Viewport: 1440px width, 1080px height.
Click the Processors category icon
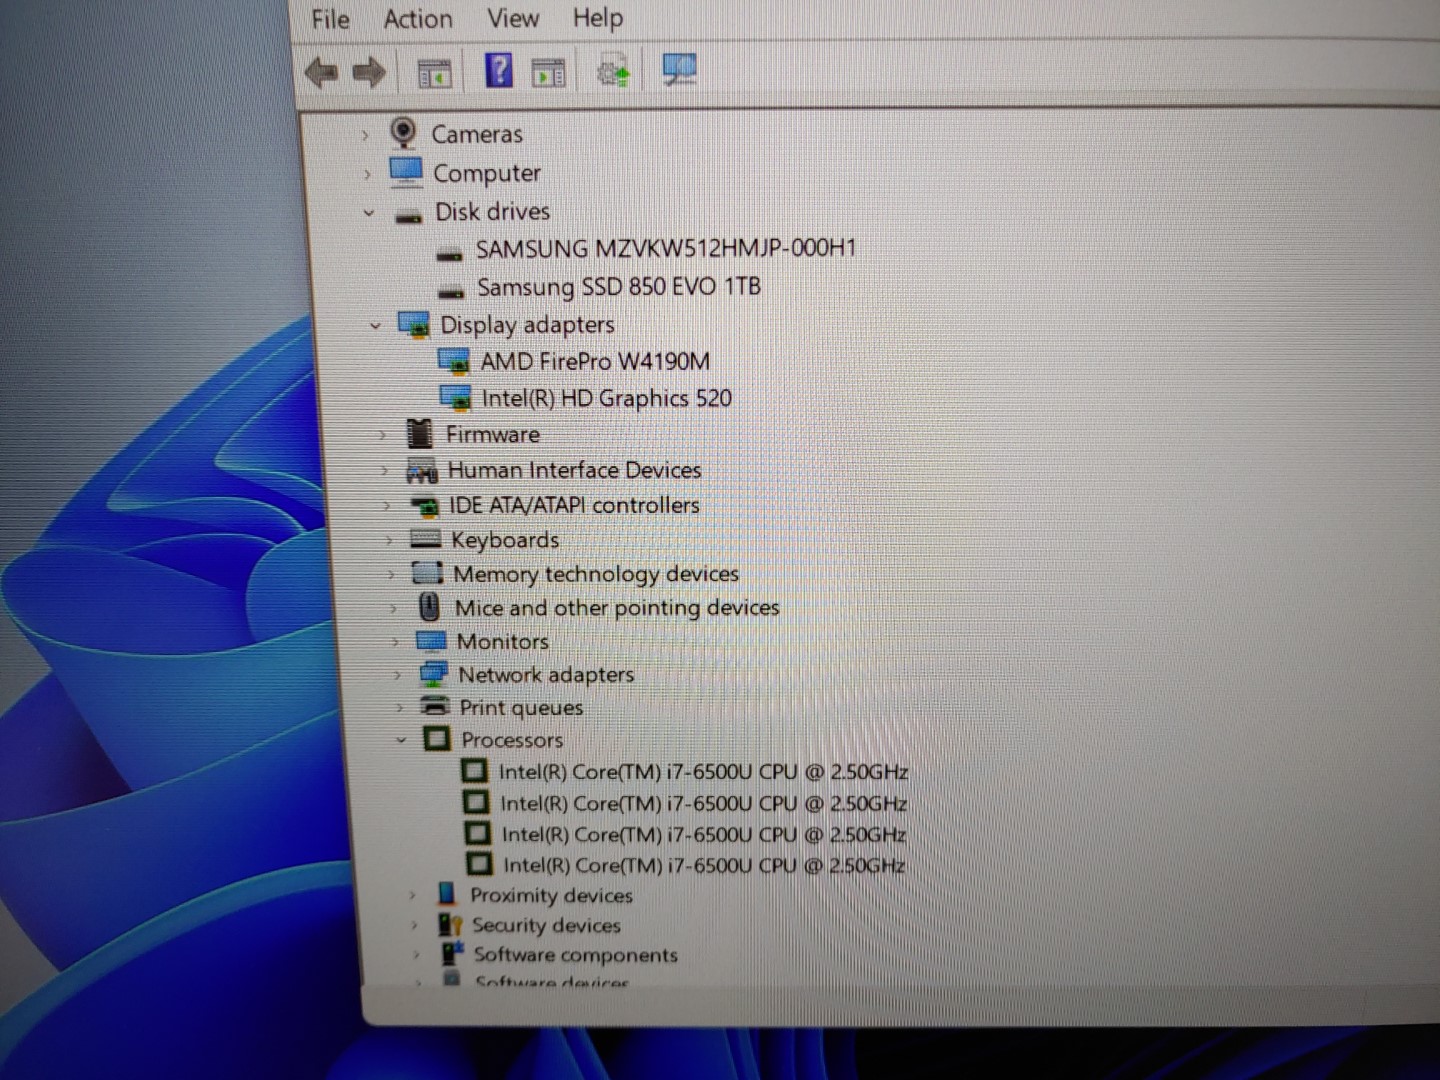(x=437, y=739)
